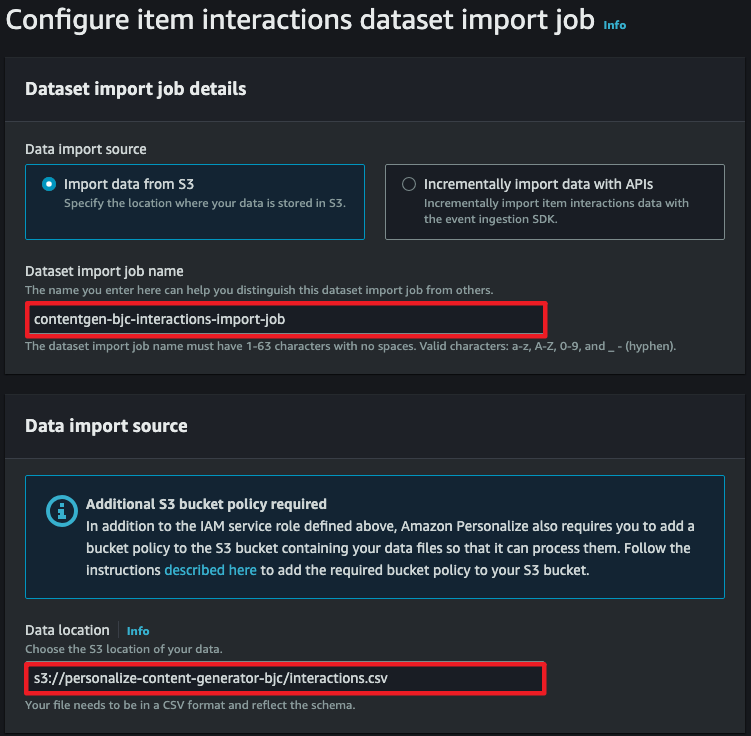Screen dimensions: 751x736
Task: Click the info circle icon in the alert
Action: coord(62,511)
